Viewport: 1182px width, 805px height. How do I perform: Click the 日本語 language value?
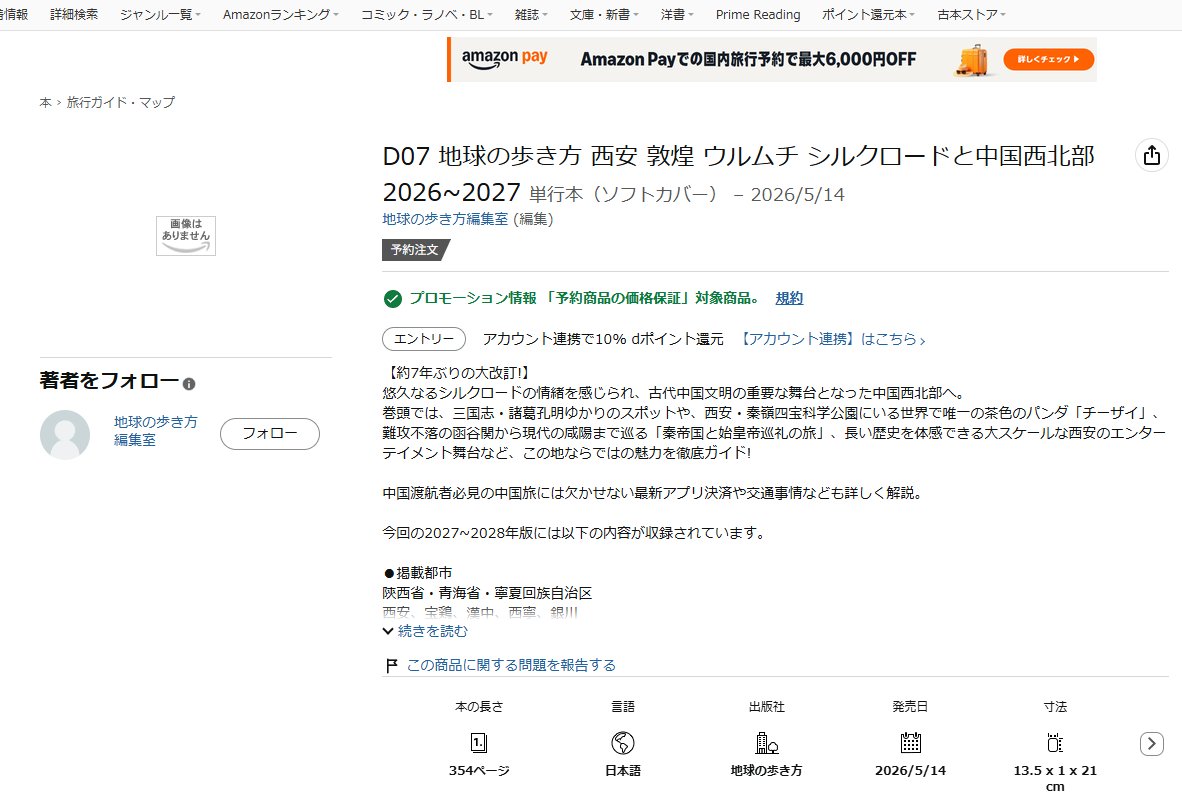623,770
